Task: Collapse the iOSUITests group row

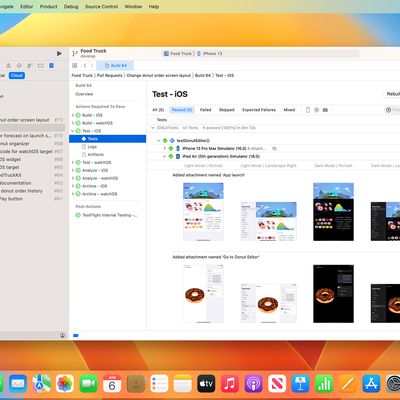Action: coord(153,128)
